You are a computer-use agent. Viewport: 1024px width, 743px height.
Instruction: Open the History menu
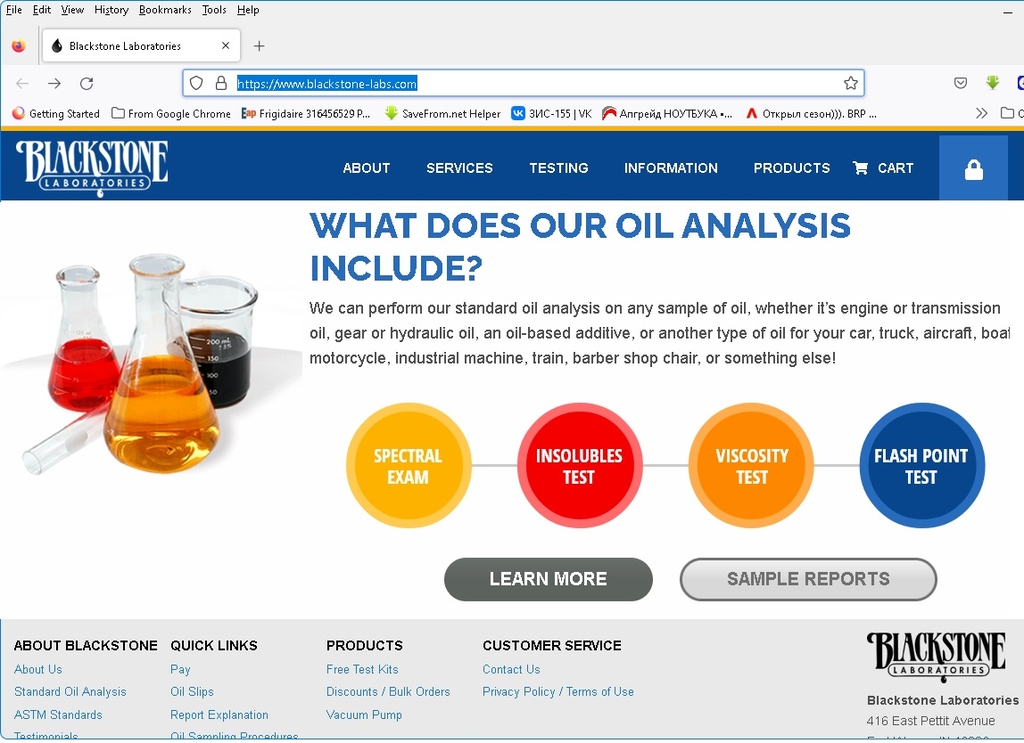(x=111, y=10)
